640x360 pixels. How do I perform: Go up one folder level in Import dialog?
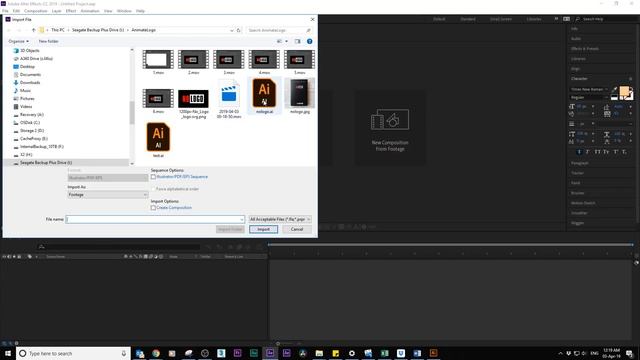point(33,30)
